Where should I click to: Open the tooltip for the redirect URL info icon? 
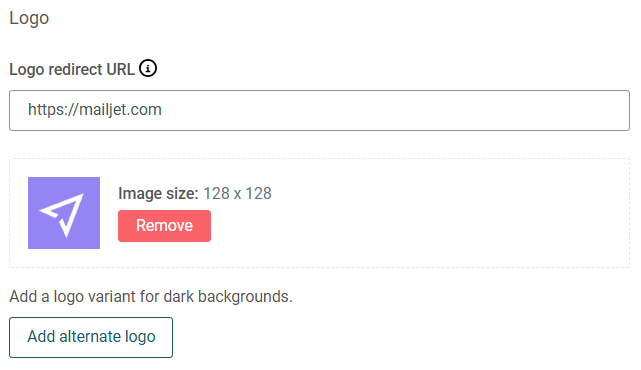coord(148,68)
